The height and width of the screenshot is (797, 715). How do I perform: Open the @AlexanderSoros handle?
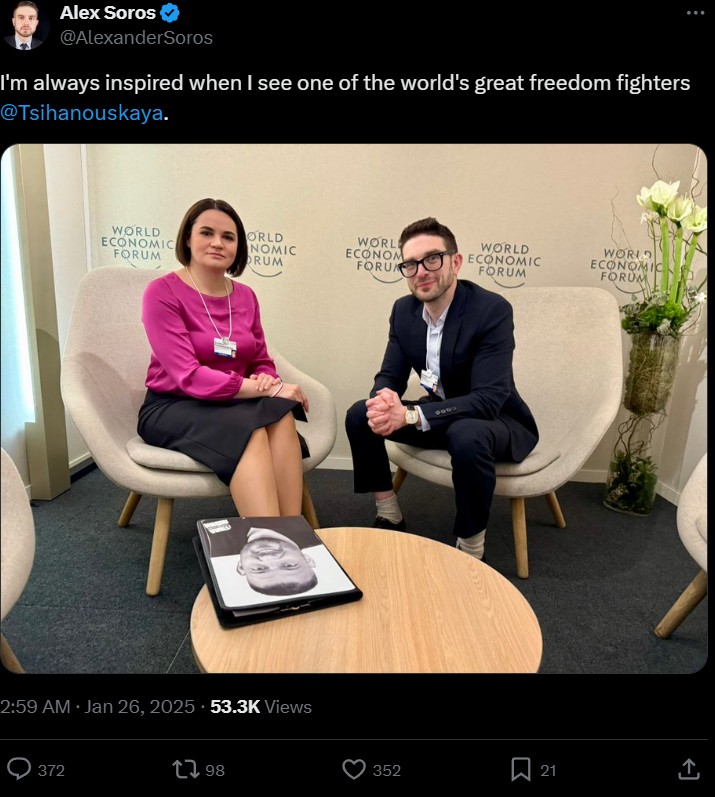click(136, 38)
